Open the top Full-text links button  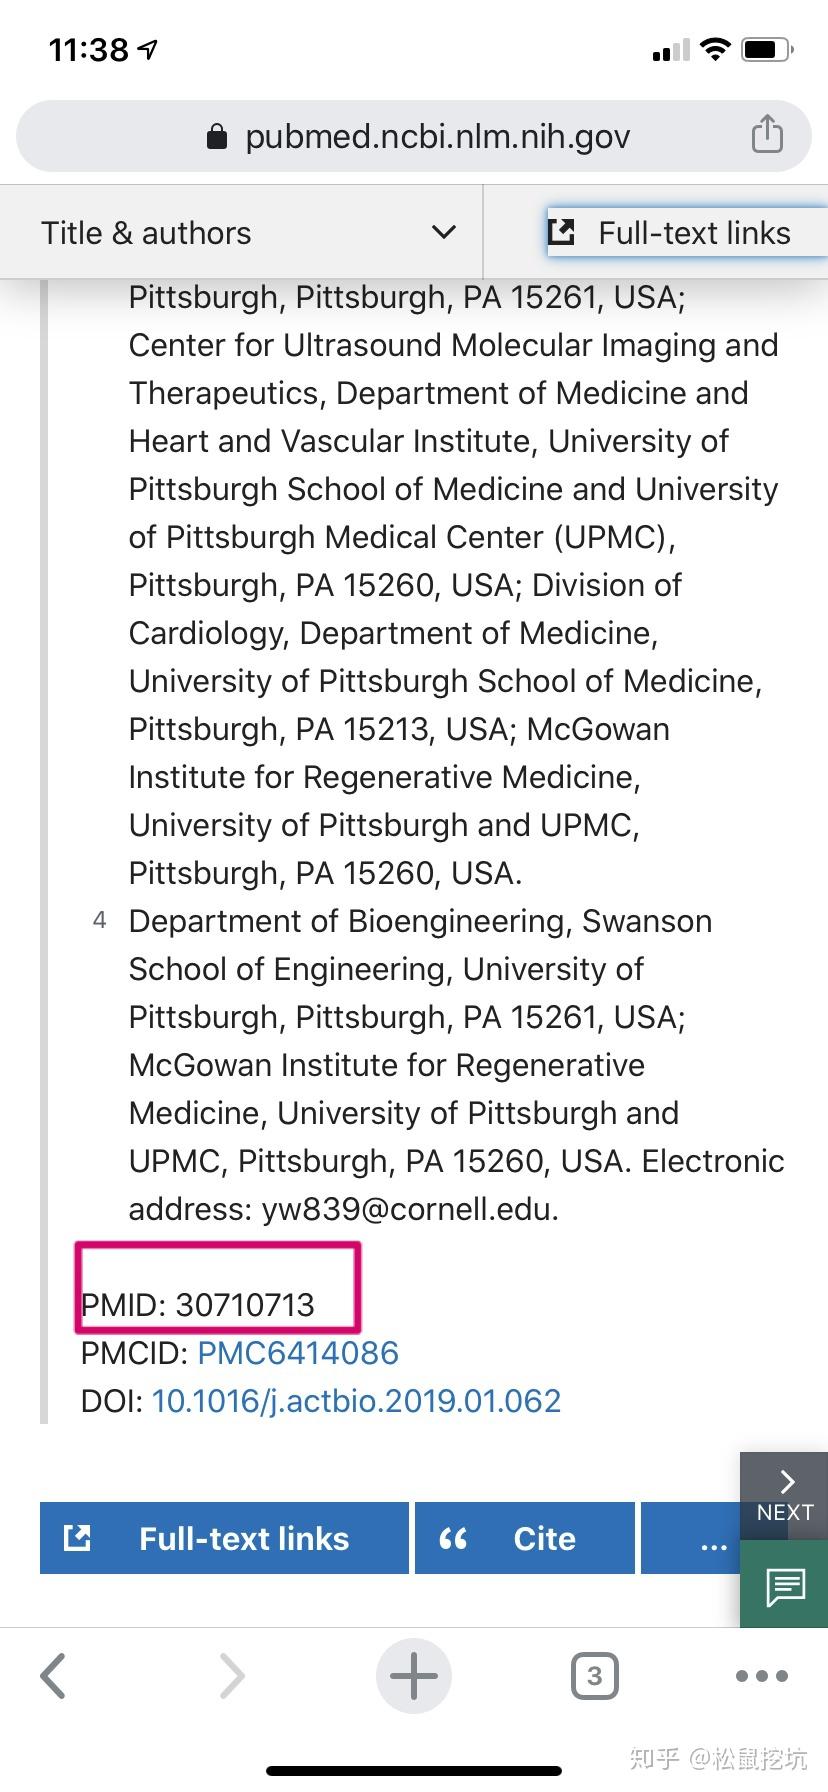688,233
